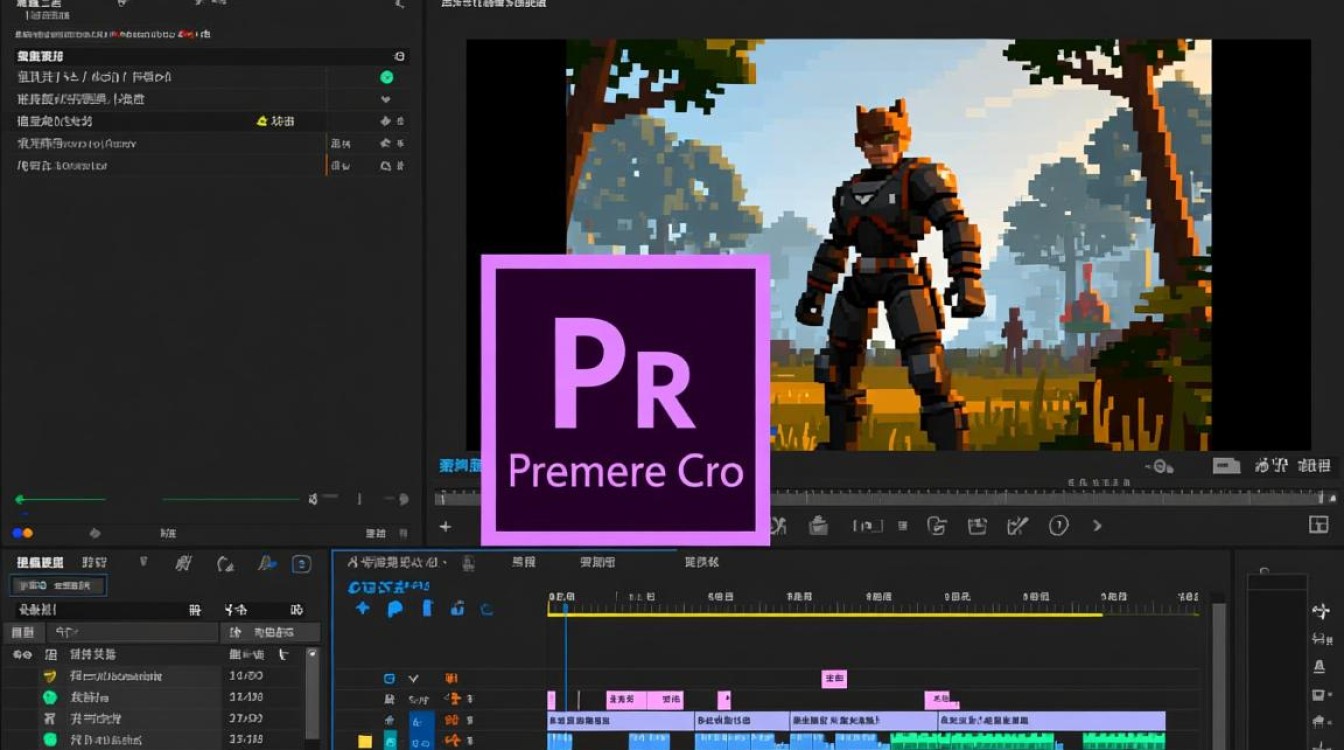Click the blue crescent-arrow icon in timeline tools

(487, 608)
